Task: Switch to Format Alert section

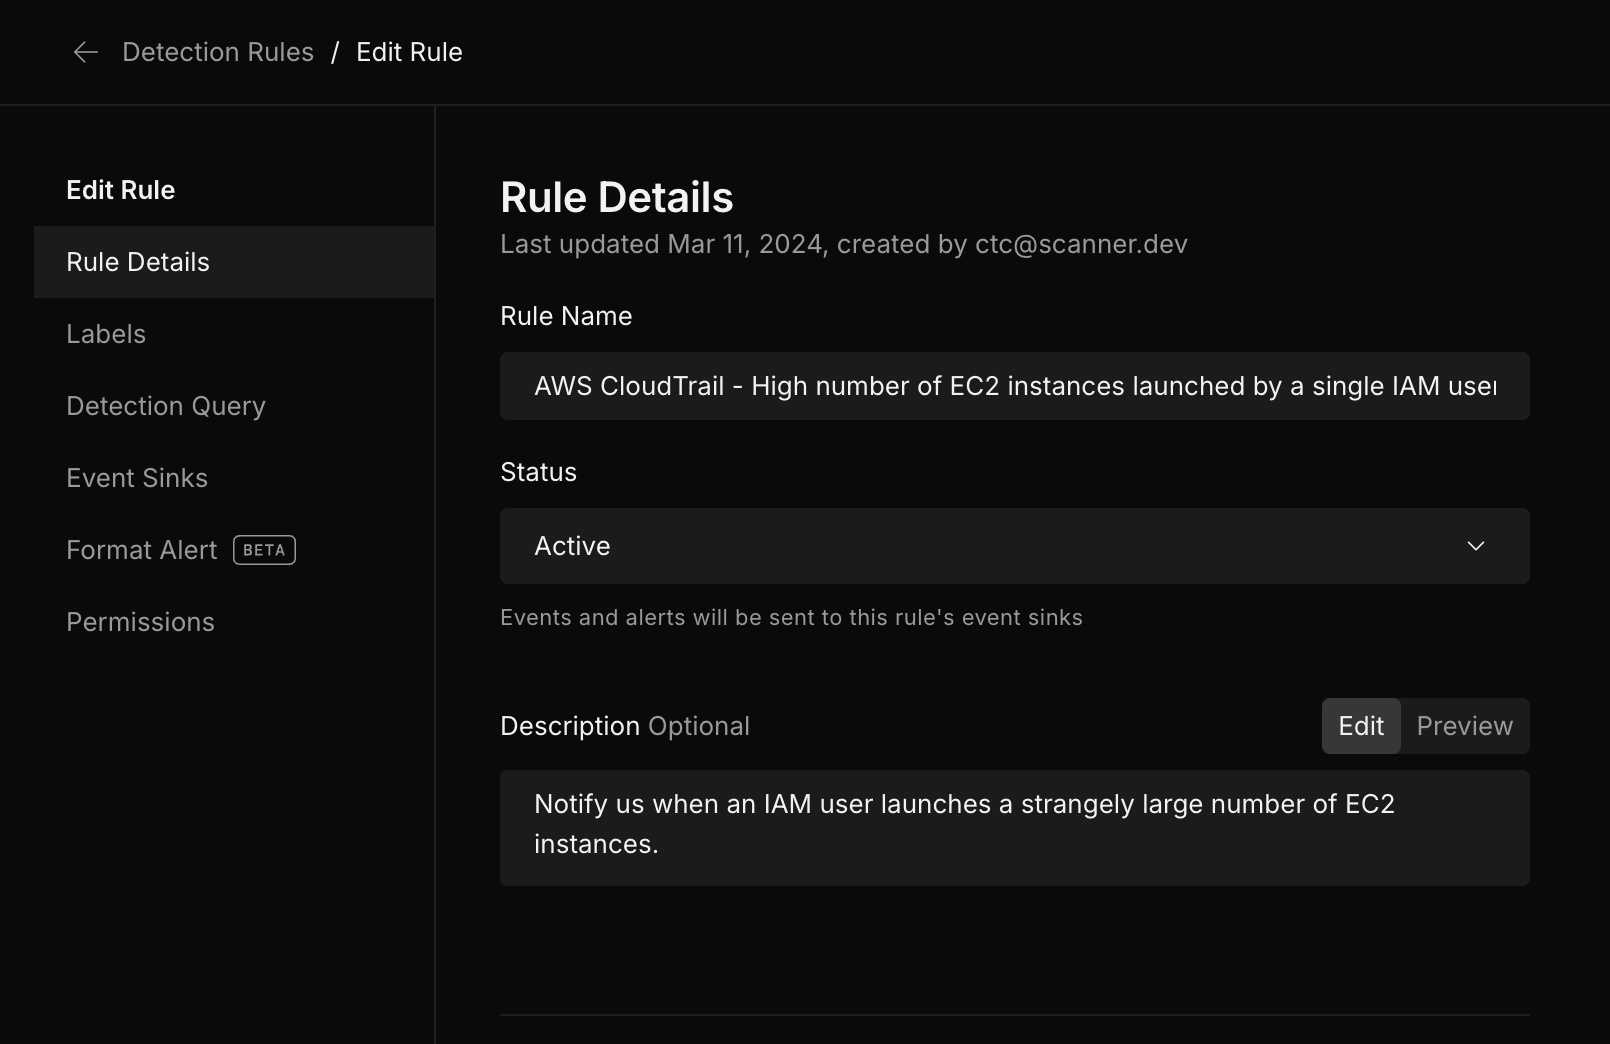Action: 141,550
